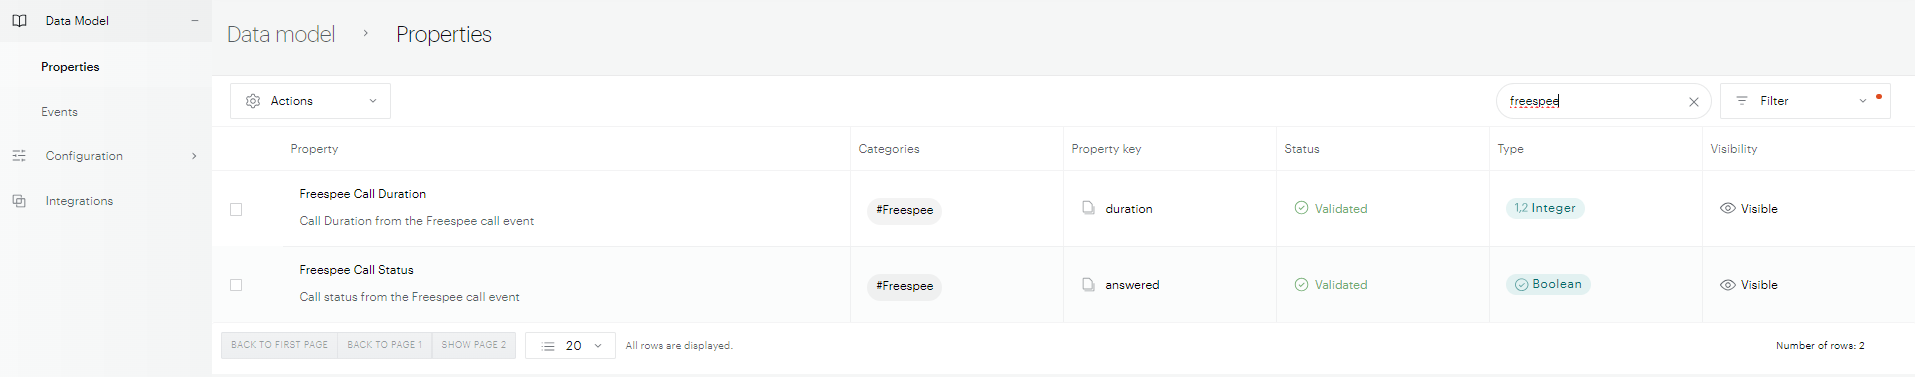The image size is (1915, 377).
Task: Check the Freespee Call Status row checkbox
Action: (x=236, y=285)
